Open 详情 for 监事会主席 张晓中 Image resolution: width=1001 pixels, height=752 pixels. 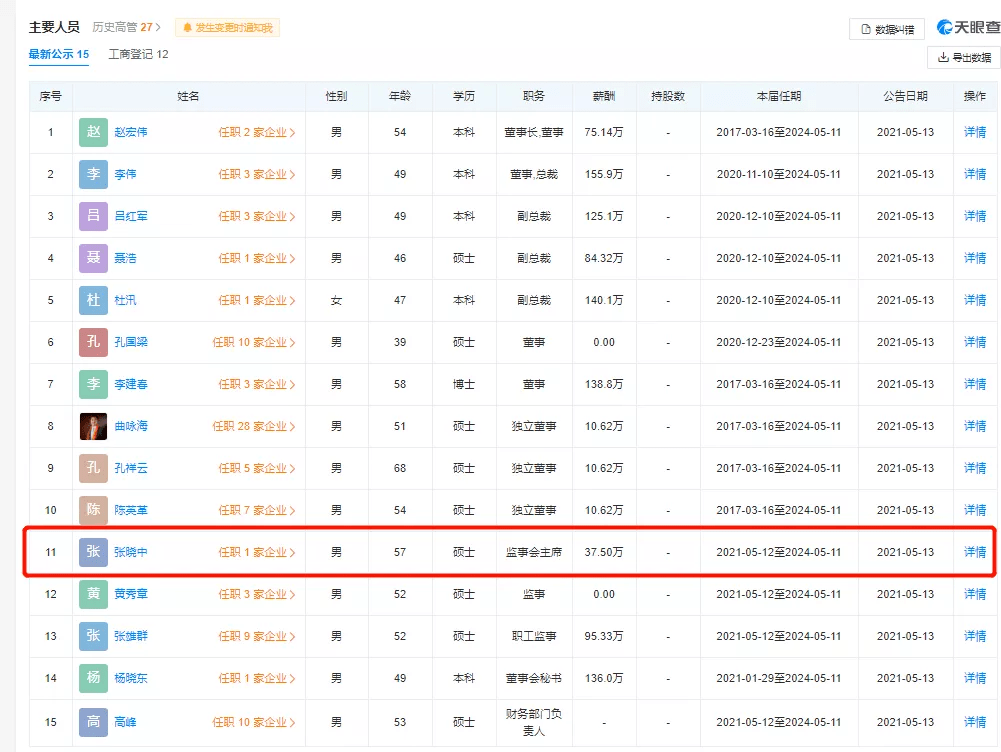tap(974, 551)
